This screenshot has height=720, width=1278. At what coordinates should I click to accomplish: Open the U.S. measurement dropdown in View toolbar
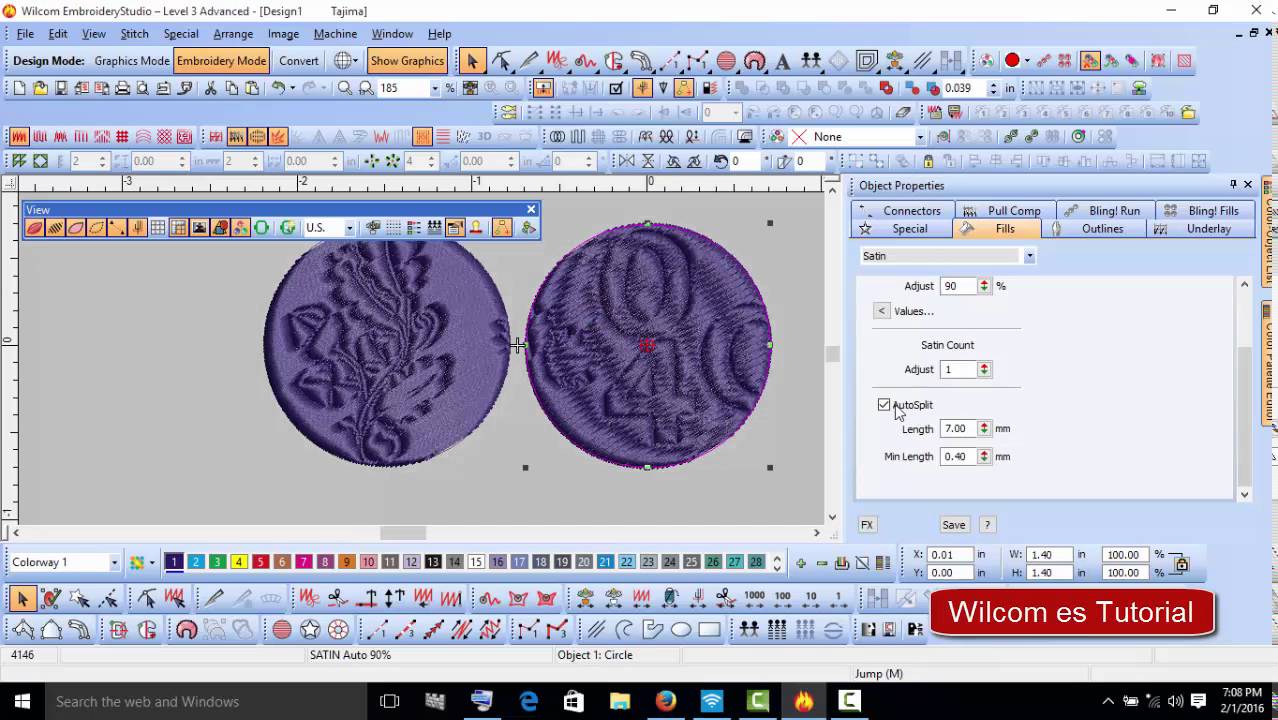[349, 228]
